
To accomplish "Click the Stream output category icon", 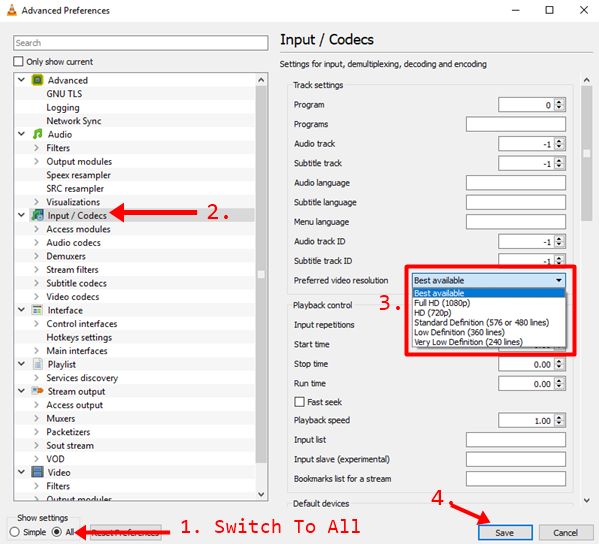I will coord(37,391).
